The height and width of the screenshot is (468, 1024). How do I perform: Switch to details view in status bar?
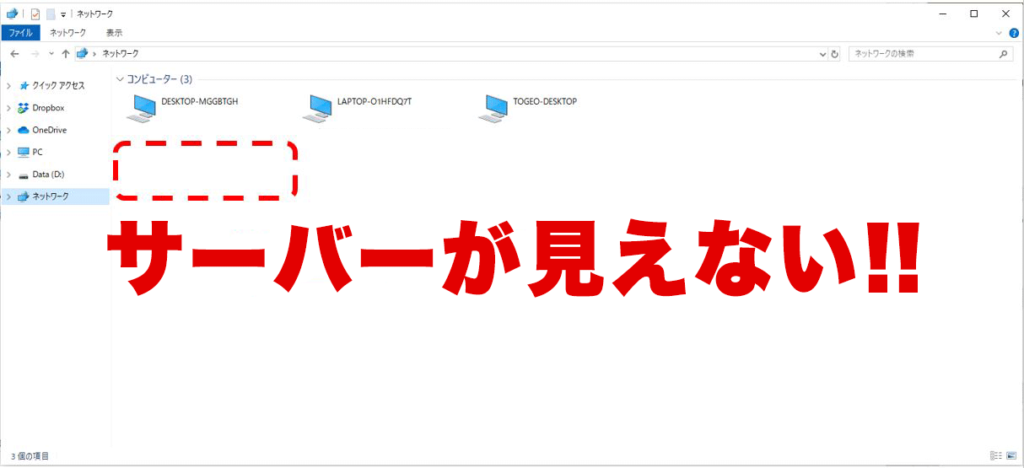pos(995,455)
